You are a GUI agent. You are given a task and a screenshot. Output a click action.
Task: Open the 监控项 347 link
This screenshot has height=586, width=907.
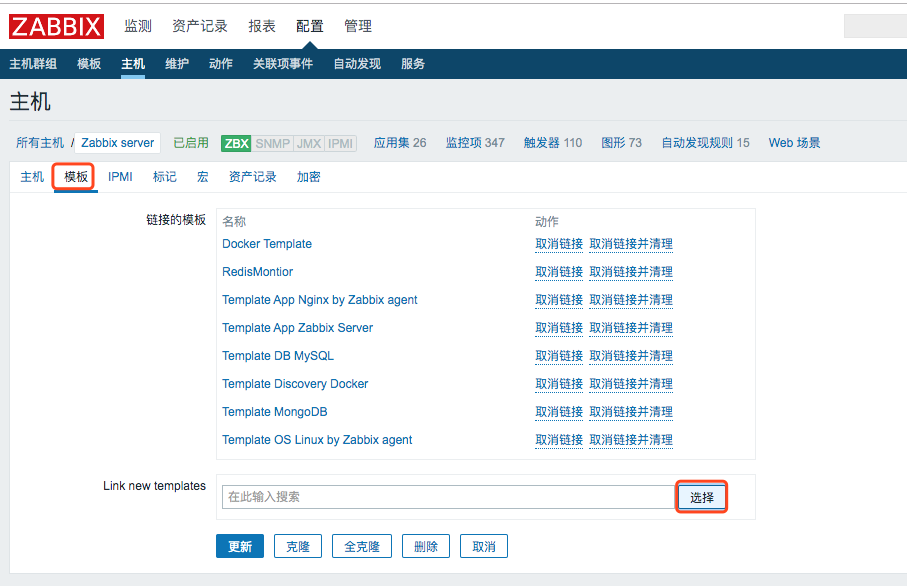click(475, 143)
